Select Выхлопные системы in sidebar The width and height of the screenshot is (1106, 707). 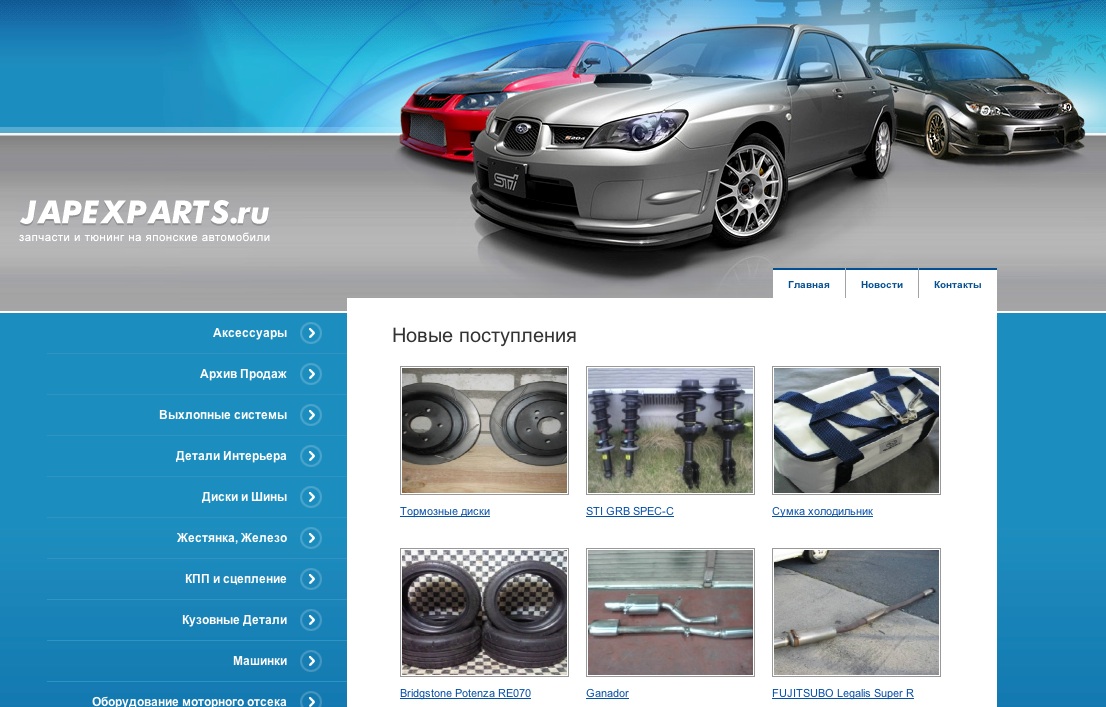[223, 415]
